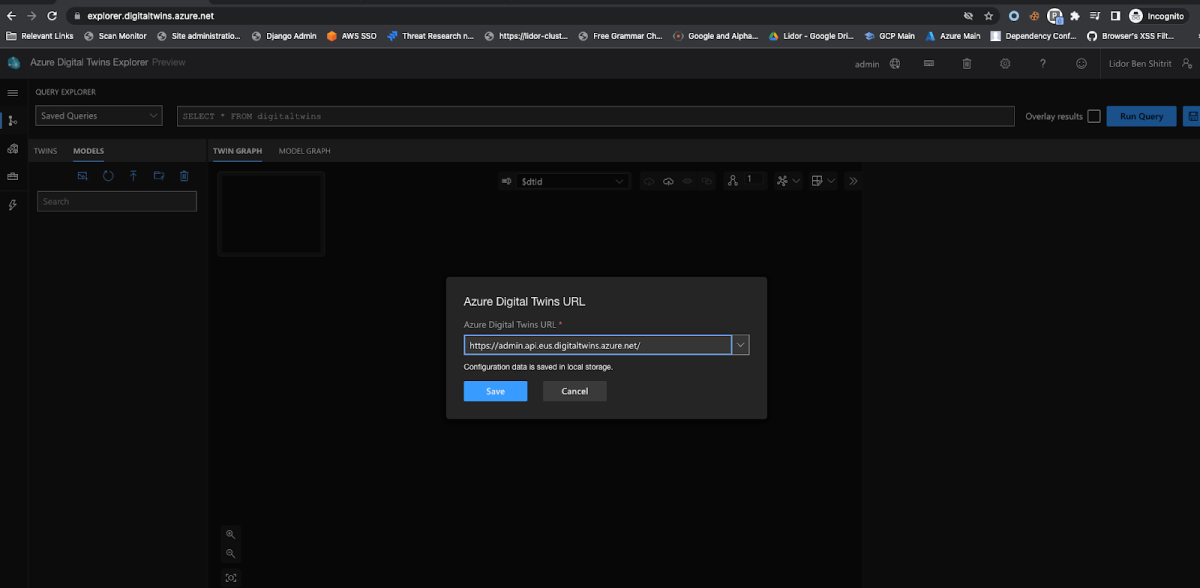Viewport: 1200px width, 588px height.
Task: Click the Run Query button
Action: 1141,116
